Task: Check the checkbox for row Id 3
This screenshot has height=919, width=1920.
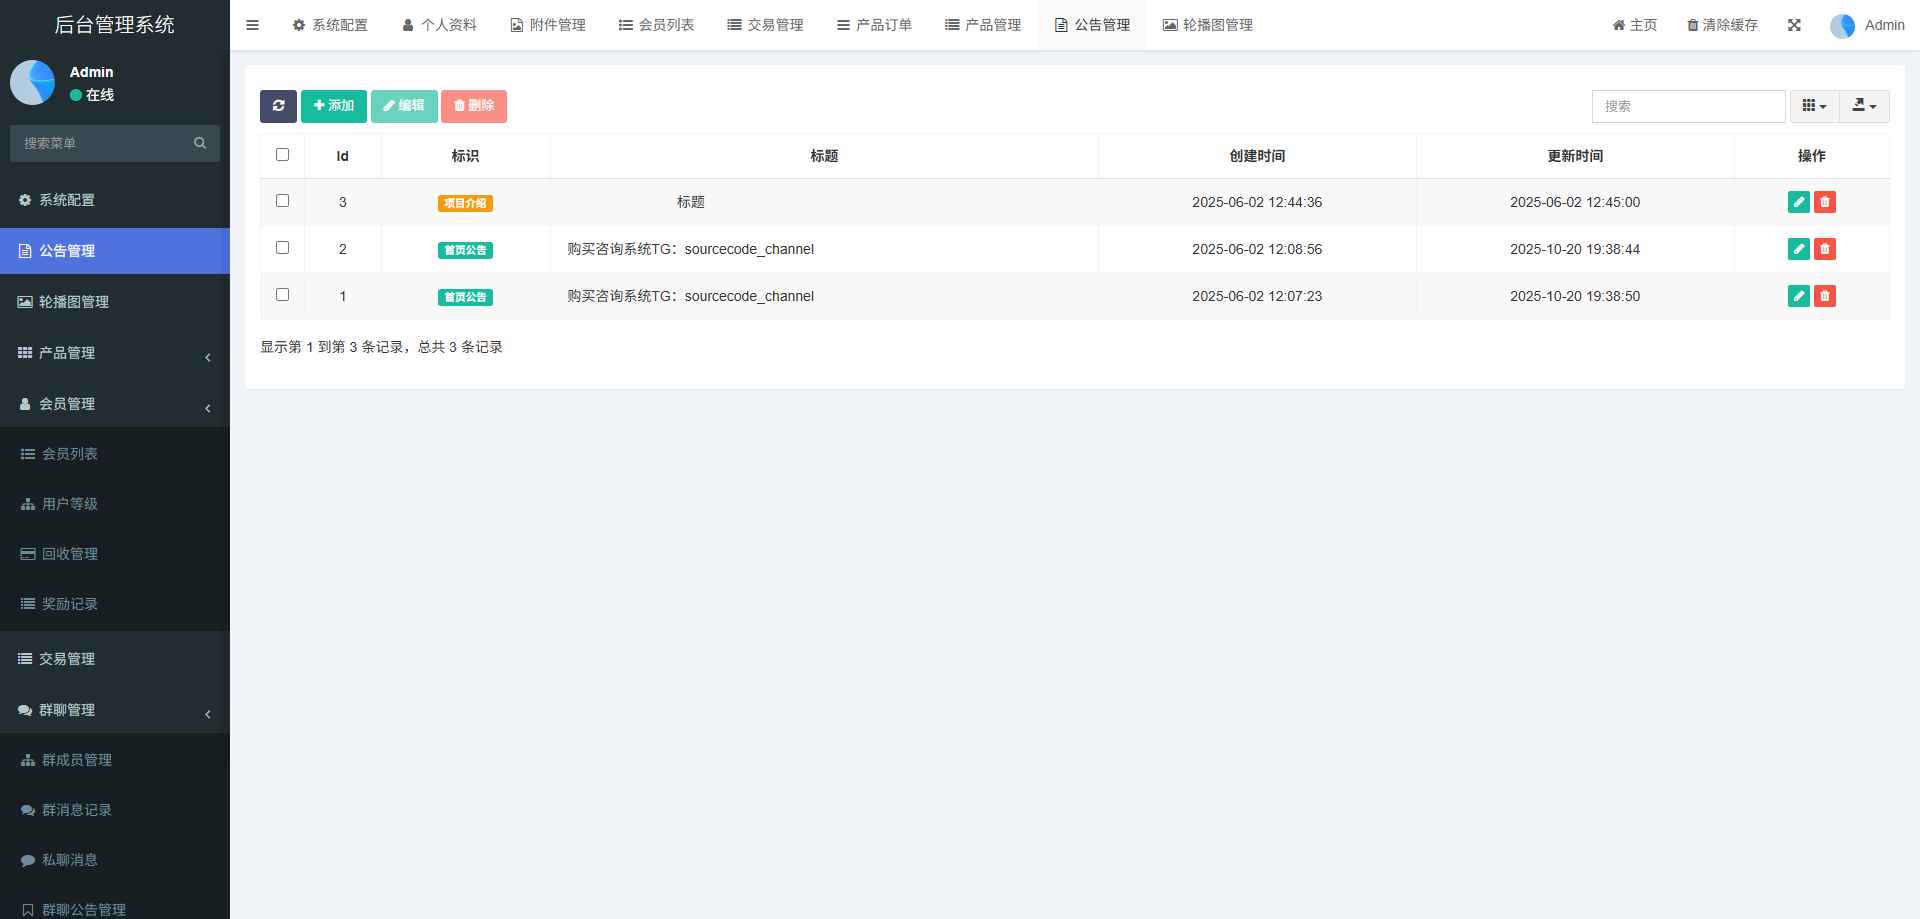Action: (282, 201)
